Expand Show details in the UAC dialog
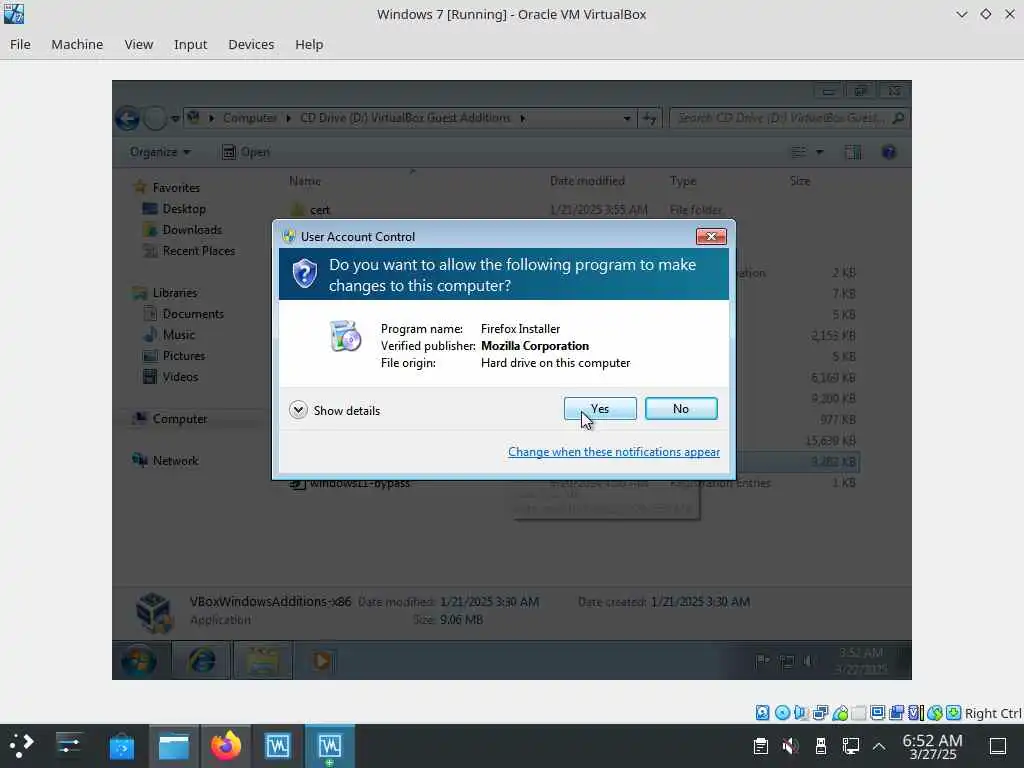 334,410
